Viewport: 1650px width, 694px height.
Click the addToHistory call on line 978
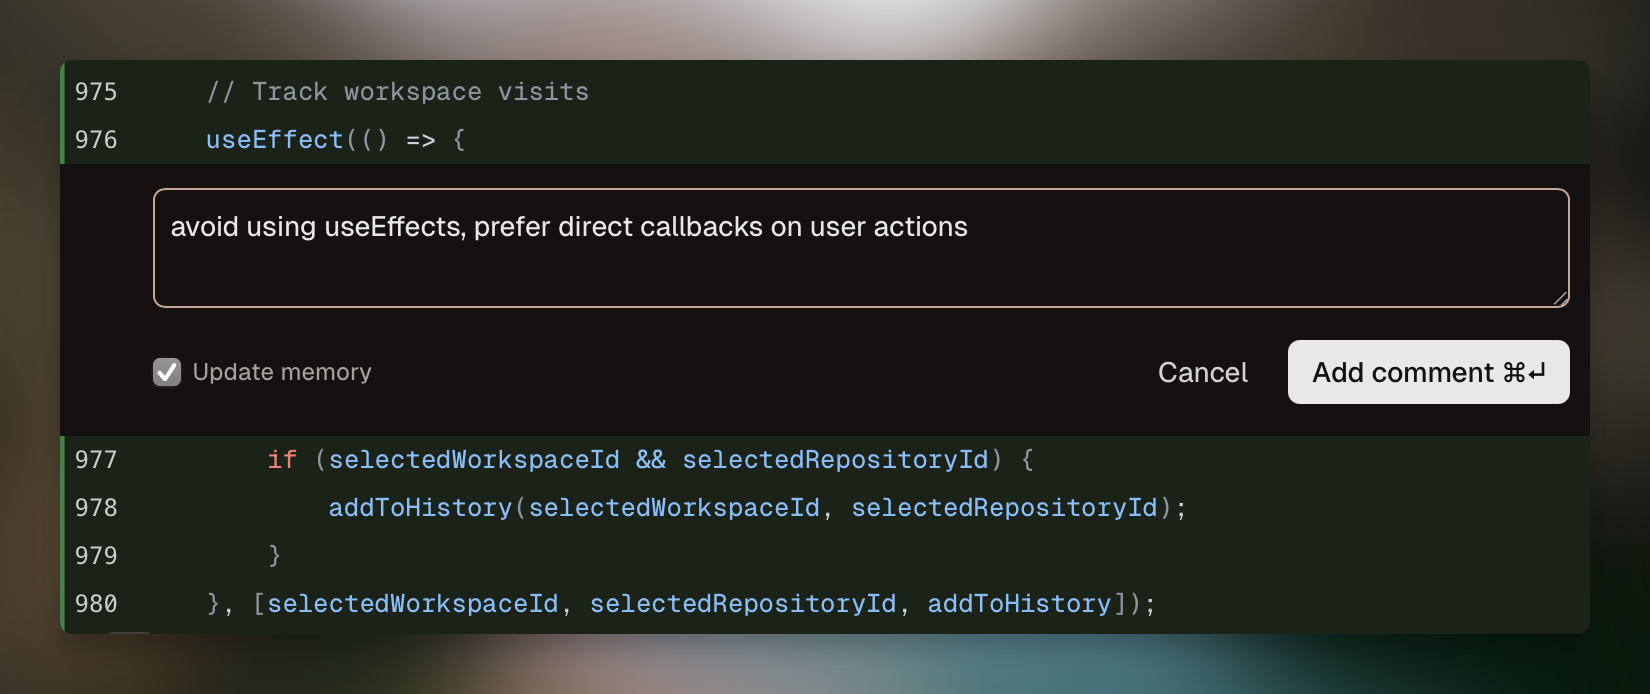[x=420, y=508]
